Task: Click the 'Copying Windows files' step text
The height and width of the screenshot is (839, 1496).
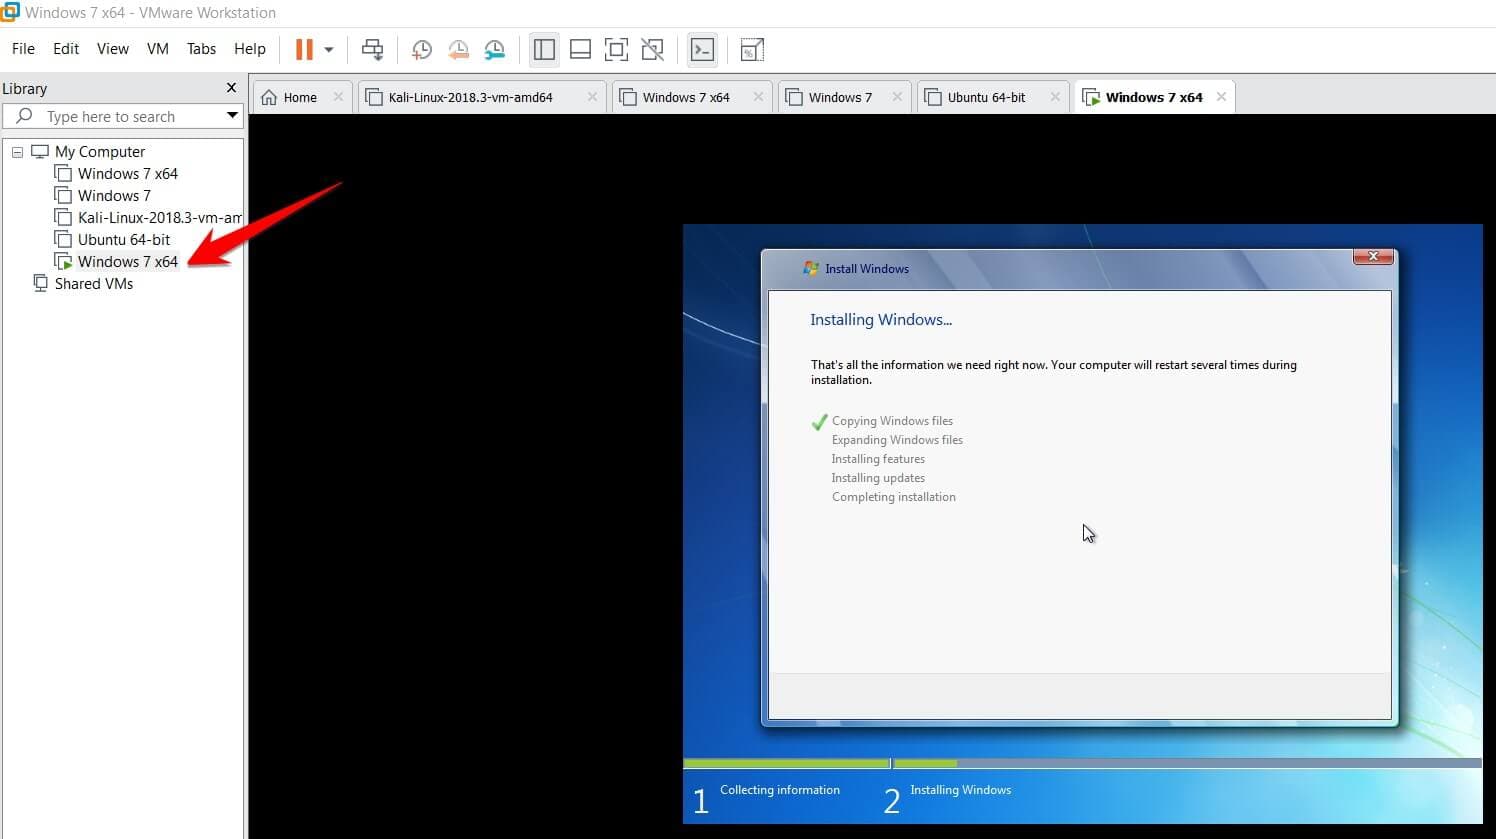Action: [x=892, y=421]
